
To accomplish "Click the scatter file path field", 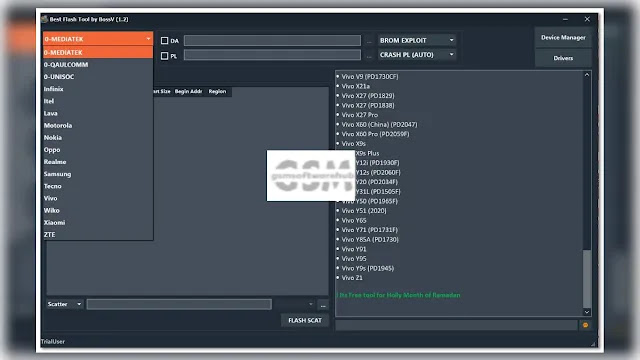I will tap(179, 304).
